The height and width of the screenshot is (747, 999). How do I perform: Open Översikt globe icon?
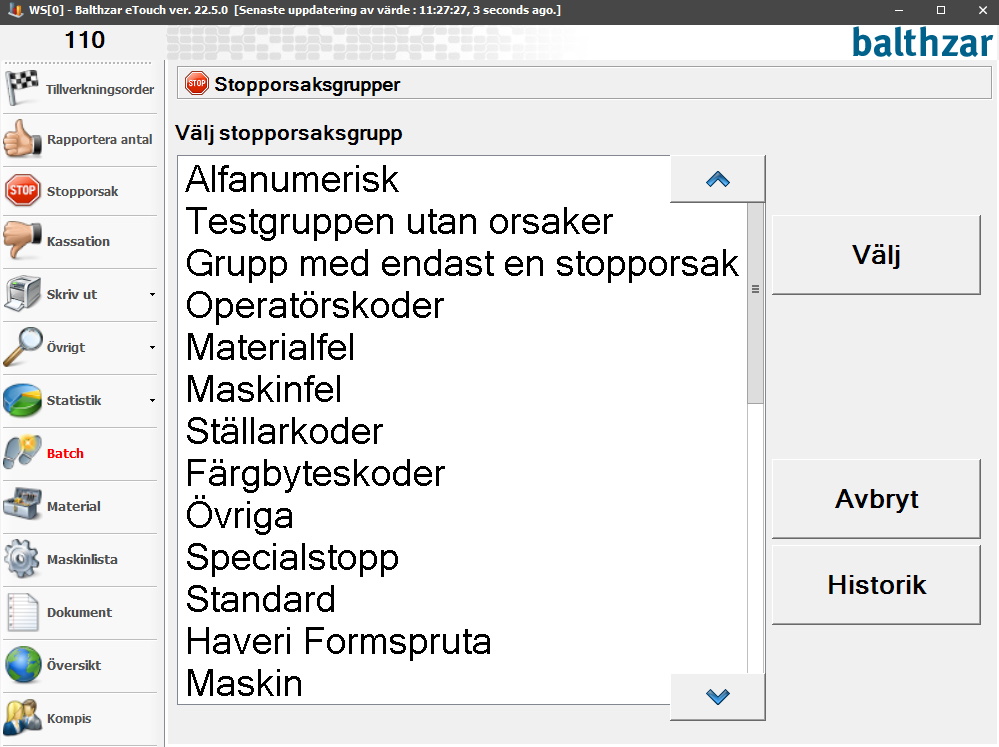tap(23, 665)
